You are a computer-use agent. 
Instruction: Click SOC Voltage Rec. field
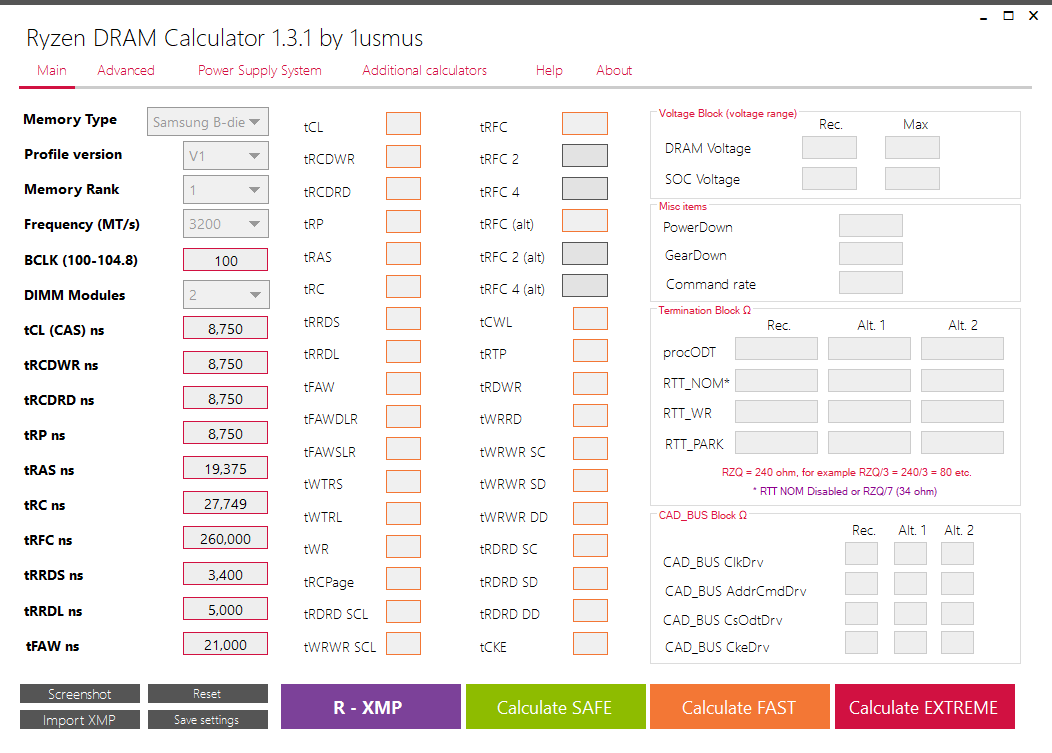(829, 179)
